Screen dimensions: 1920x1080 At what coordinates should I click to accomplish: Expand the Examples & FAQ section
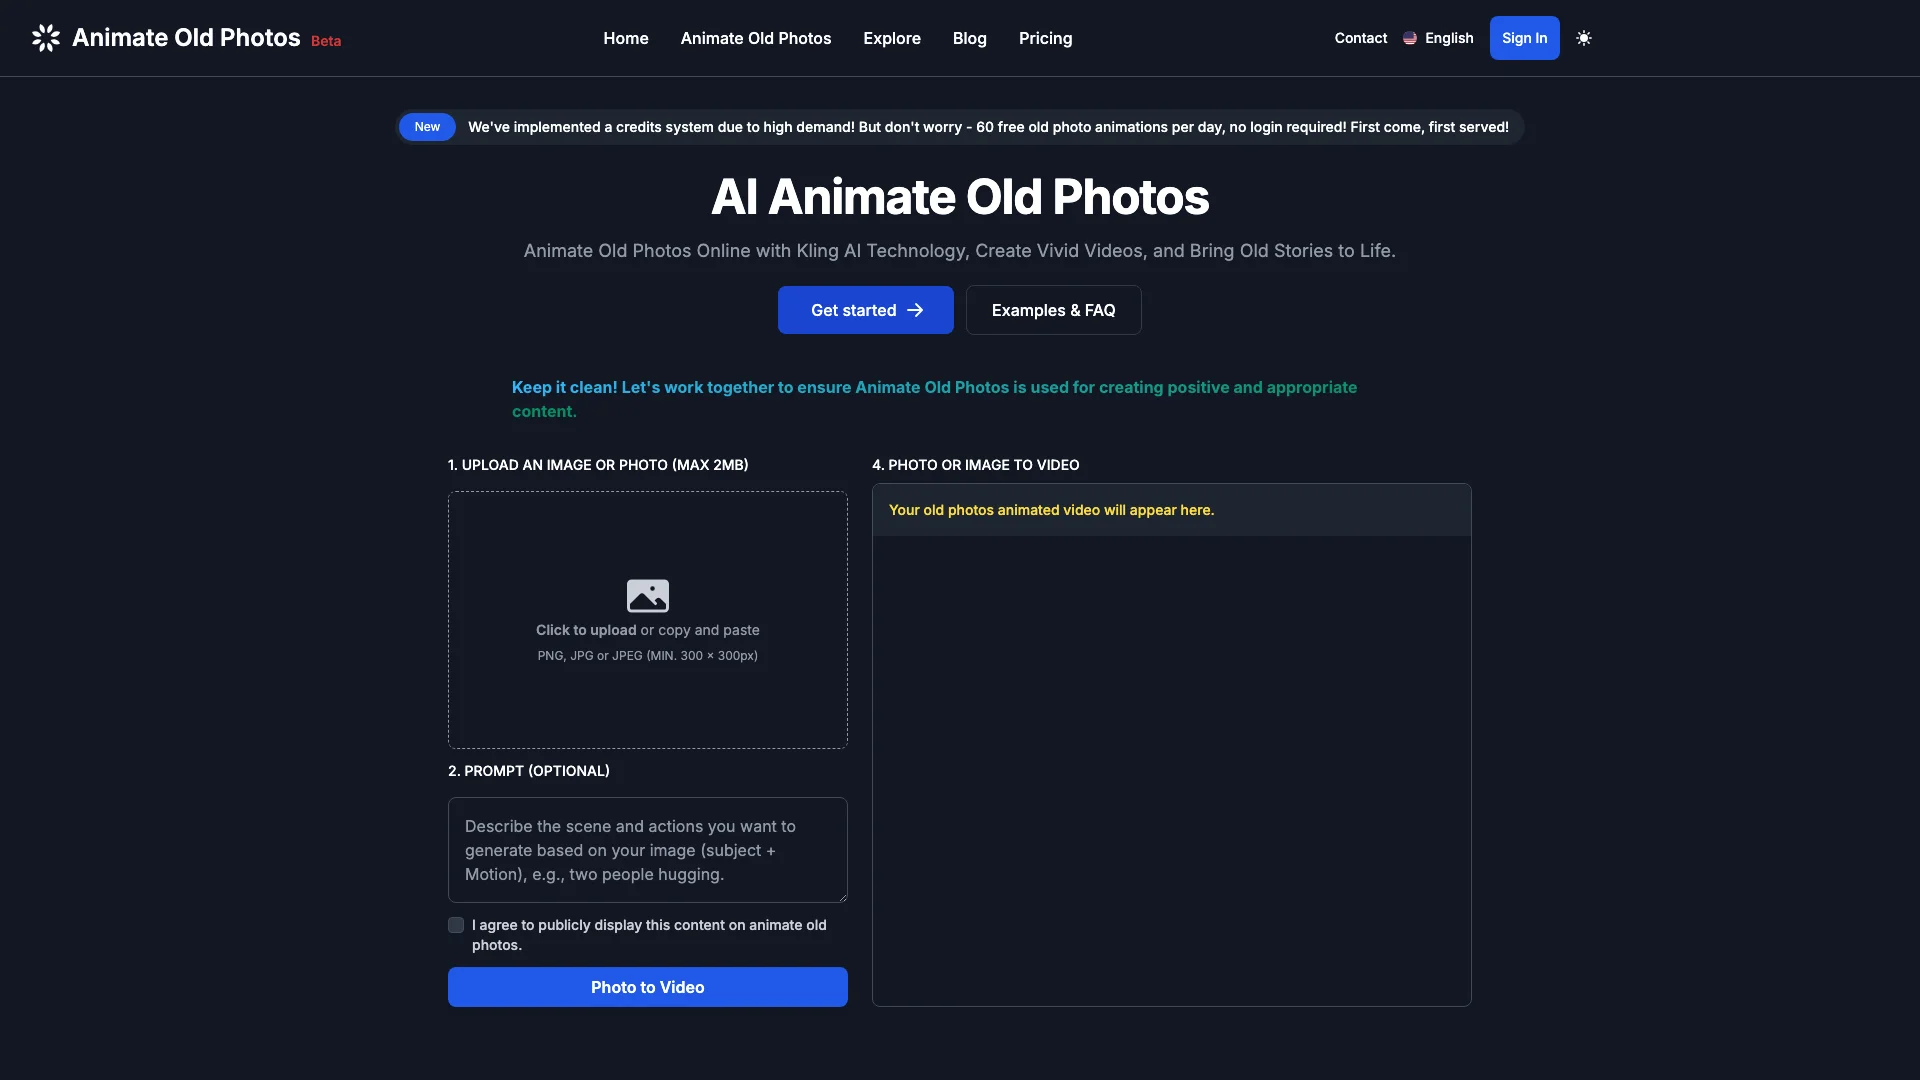[1054, 310]
